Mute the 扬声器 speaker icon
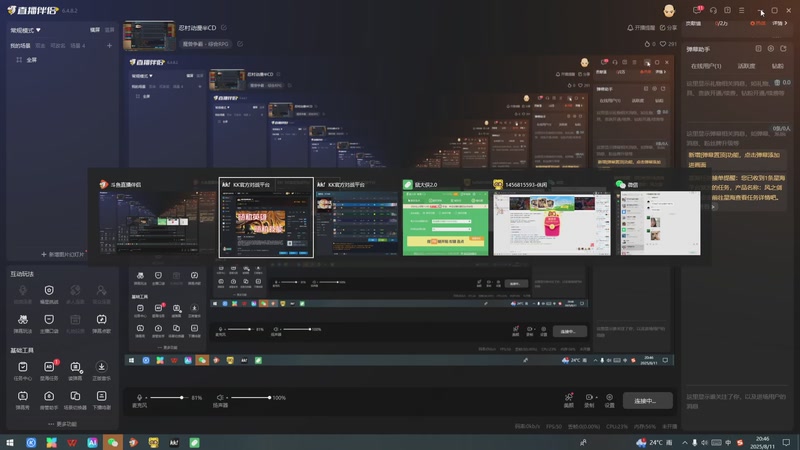 220,397
